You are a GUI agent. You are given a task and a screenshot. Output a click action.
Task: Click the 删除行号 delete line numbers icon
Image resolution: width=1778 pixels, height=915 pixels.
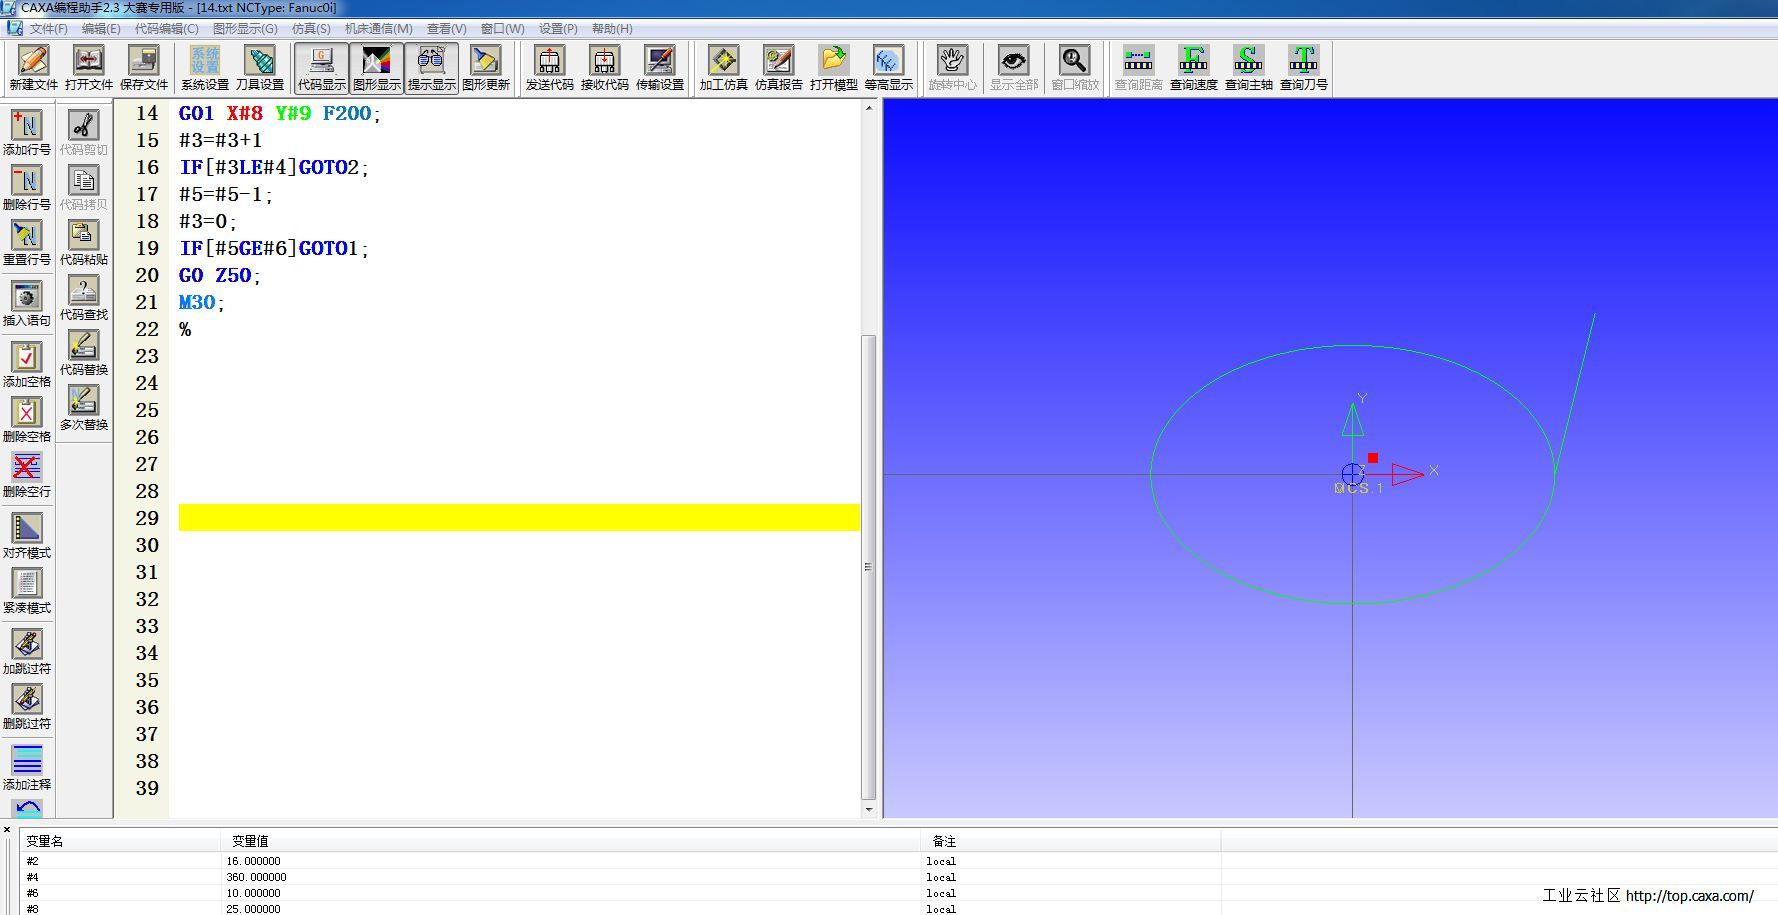pos(27,187)
